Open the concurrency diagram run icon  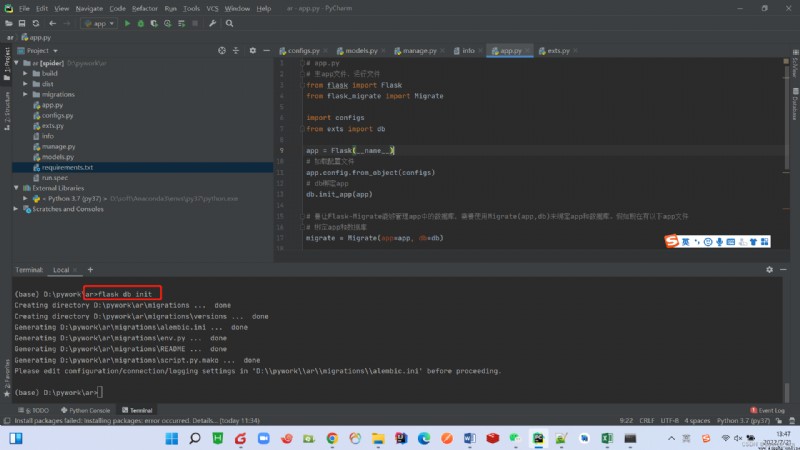tap(181, 23)
